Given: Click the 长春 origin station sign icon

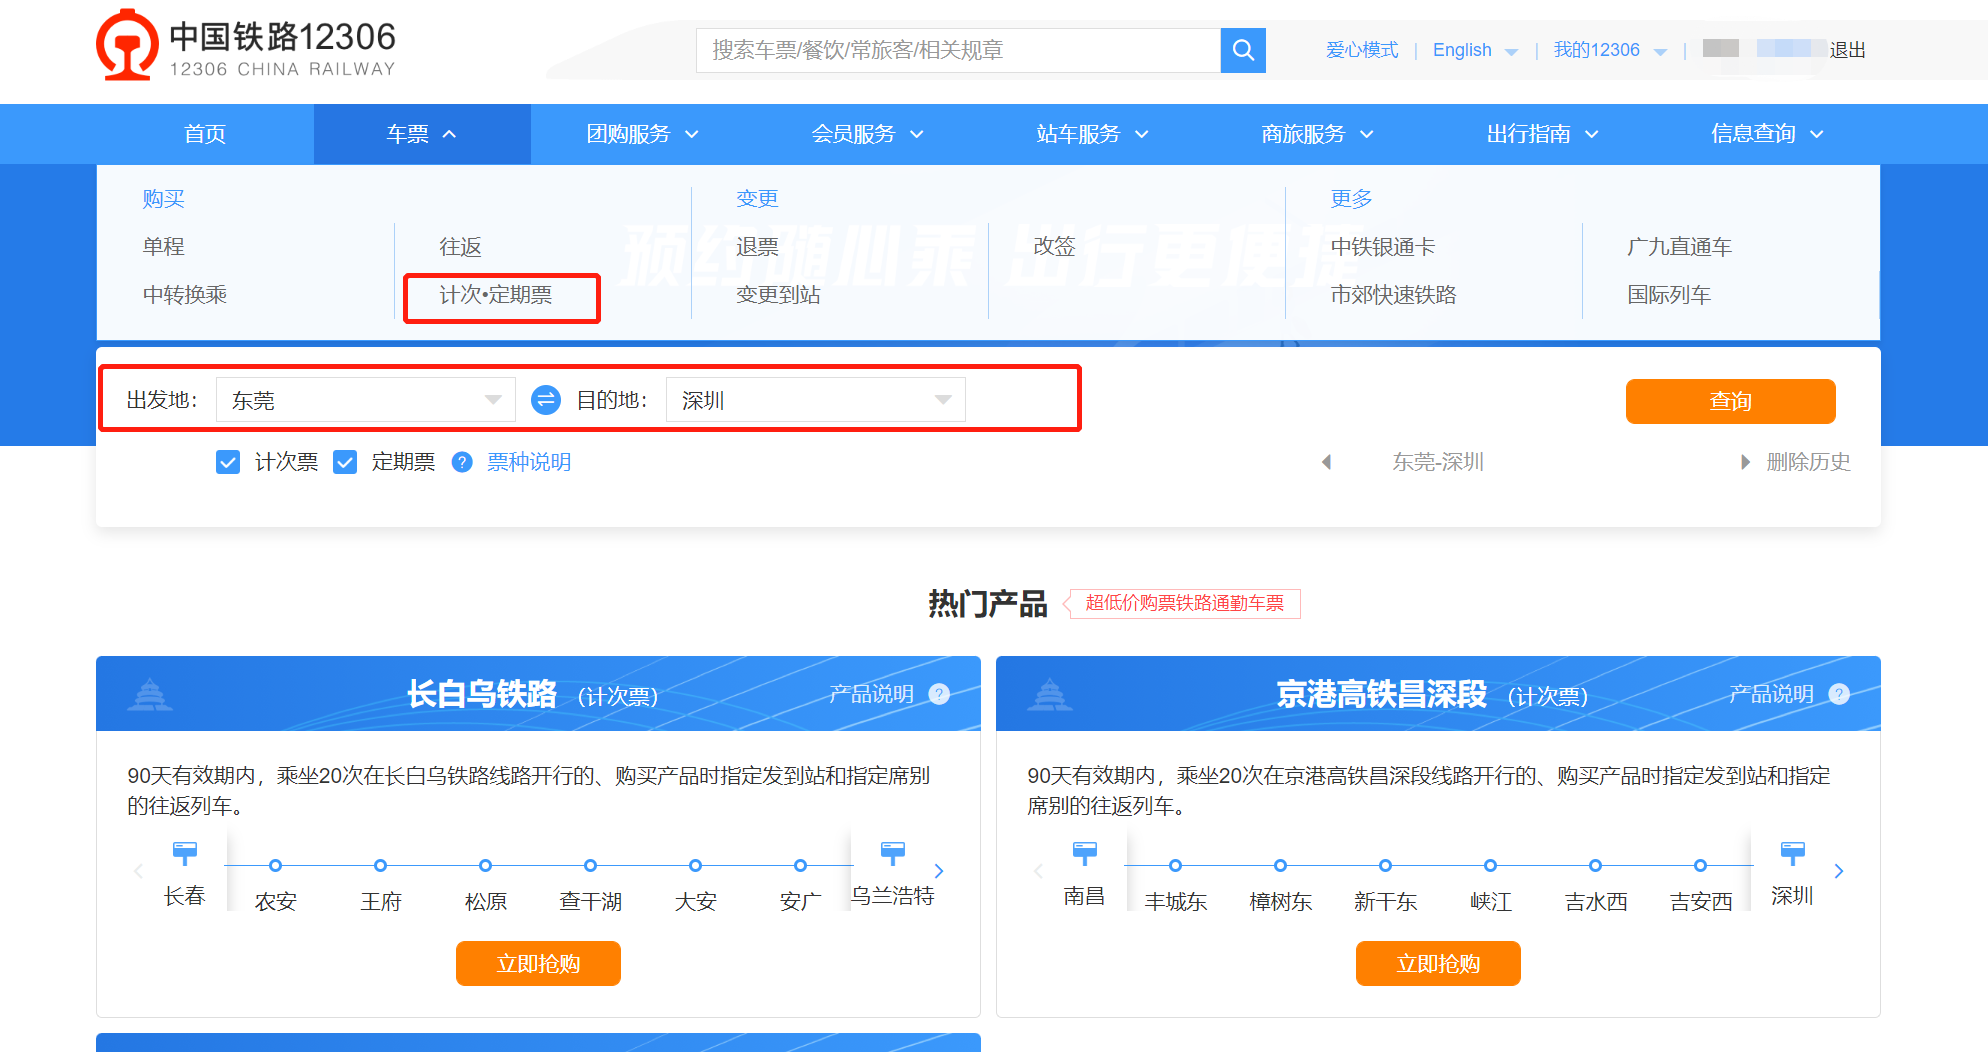Looking at the screenshot, I should [185, 853].
